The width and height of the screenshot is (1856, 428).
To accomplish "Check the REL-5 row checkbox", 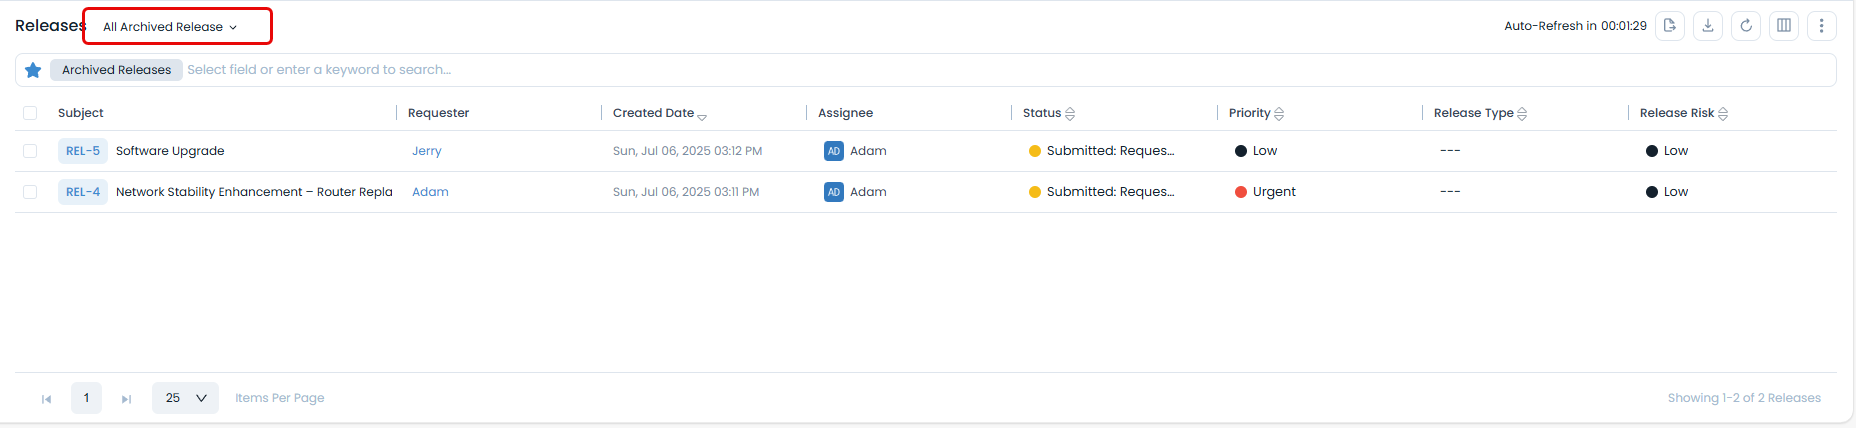I will pyautogui.click(x=30, y=151).
